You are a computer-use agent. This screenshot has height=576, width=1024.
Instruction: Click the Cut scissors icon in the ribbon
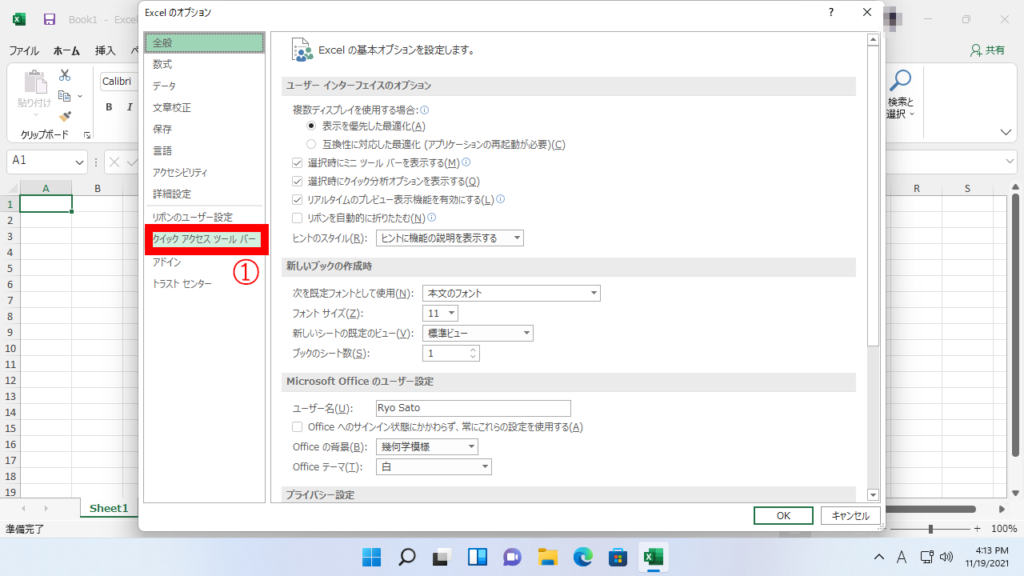click(x=65, y=75)
